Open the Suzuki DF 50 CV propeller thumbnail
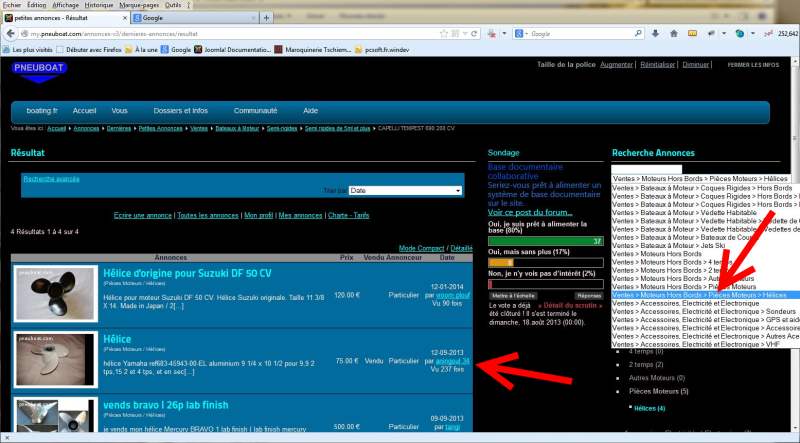Viewport: 800px width, 443px height. pyautogui.click(x=56, y=293)
